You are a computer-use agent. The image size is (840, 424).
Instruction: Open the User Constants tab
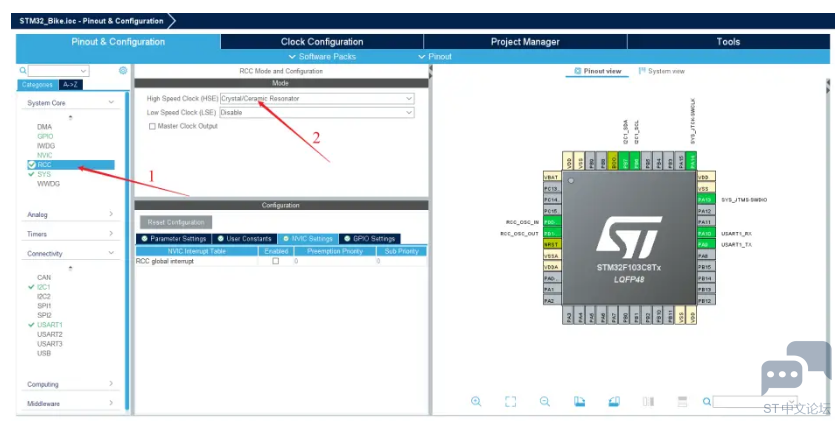[244, 239]
